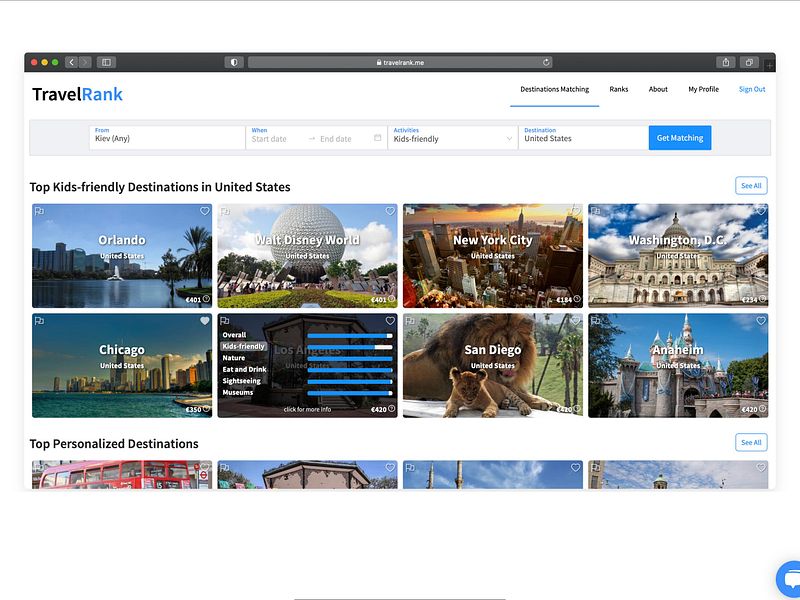Open the San Diego destination card
Image resolution: width=800 pixels, height=600 pixels.
point(493,365)
